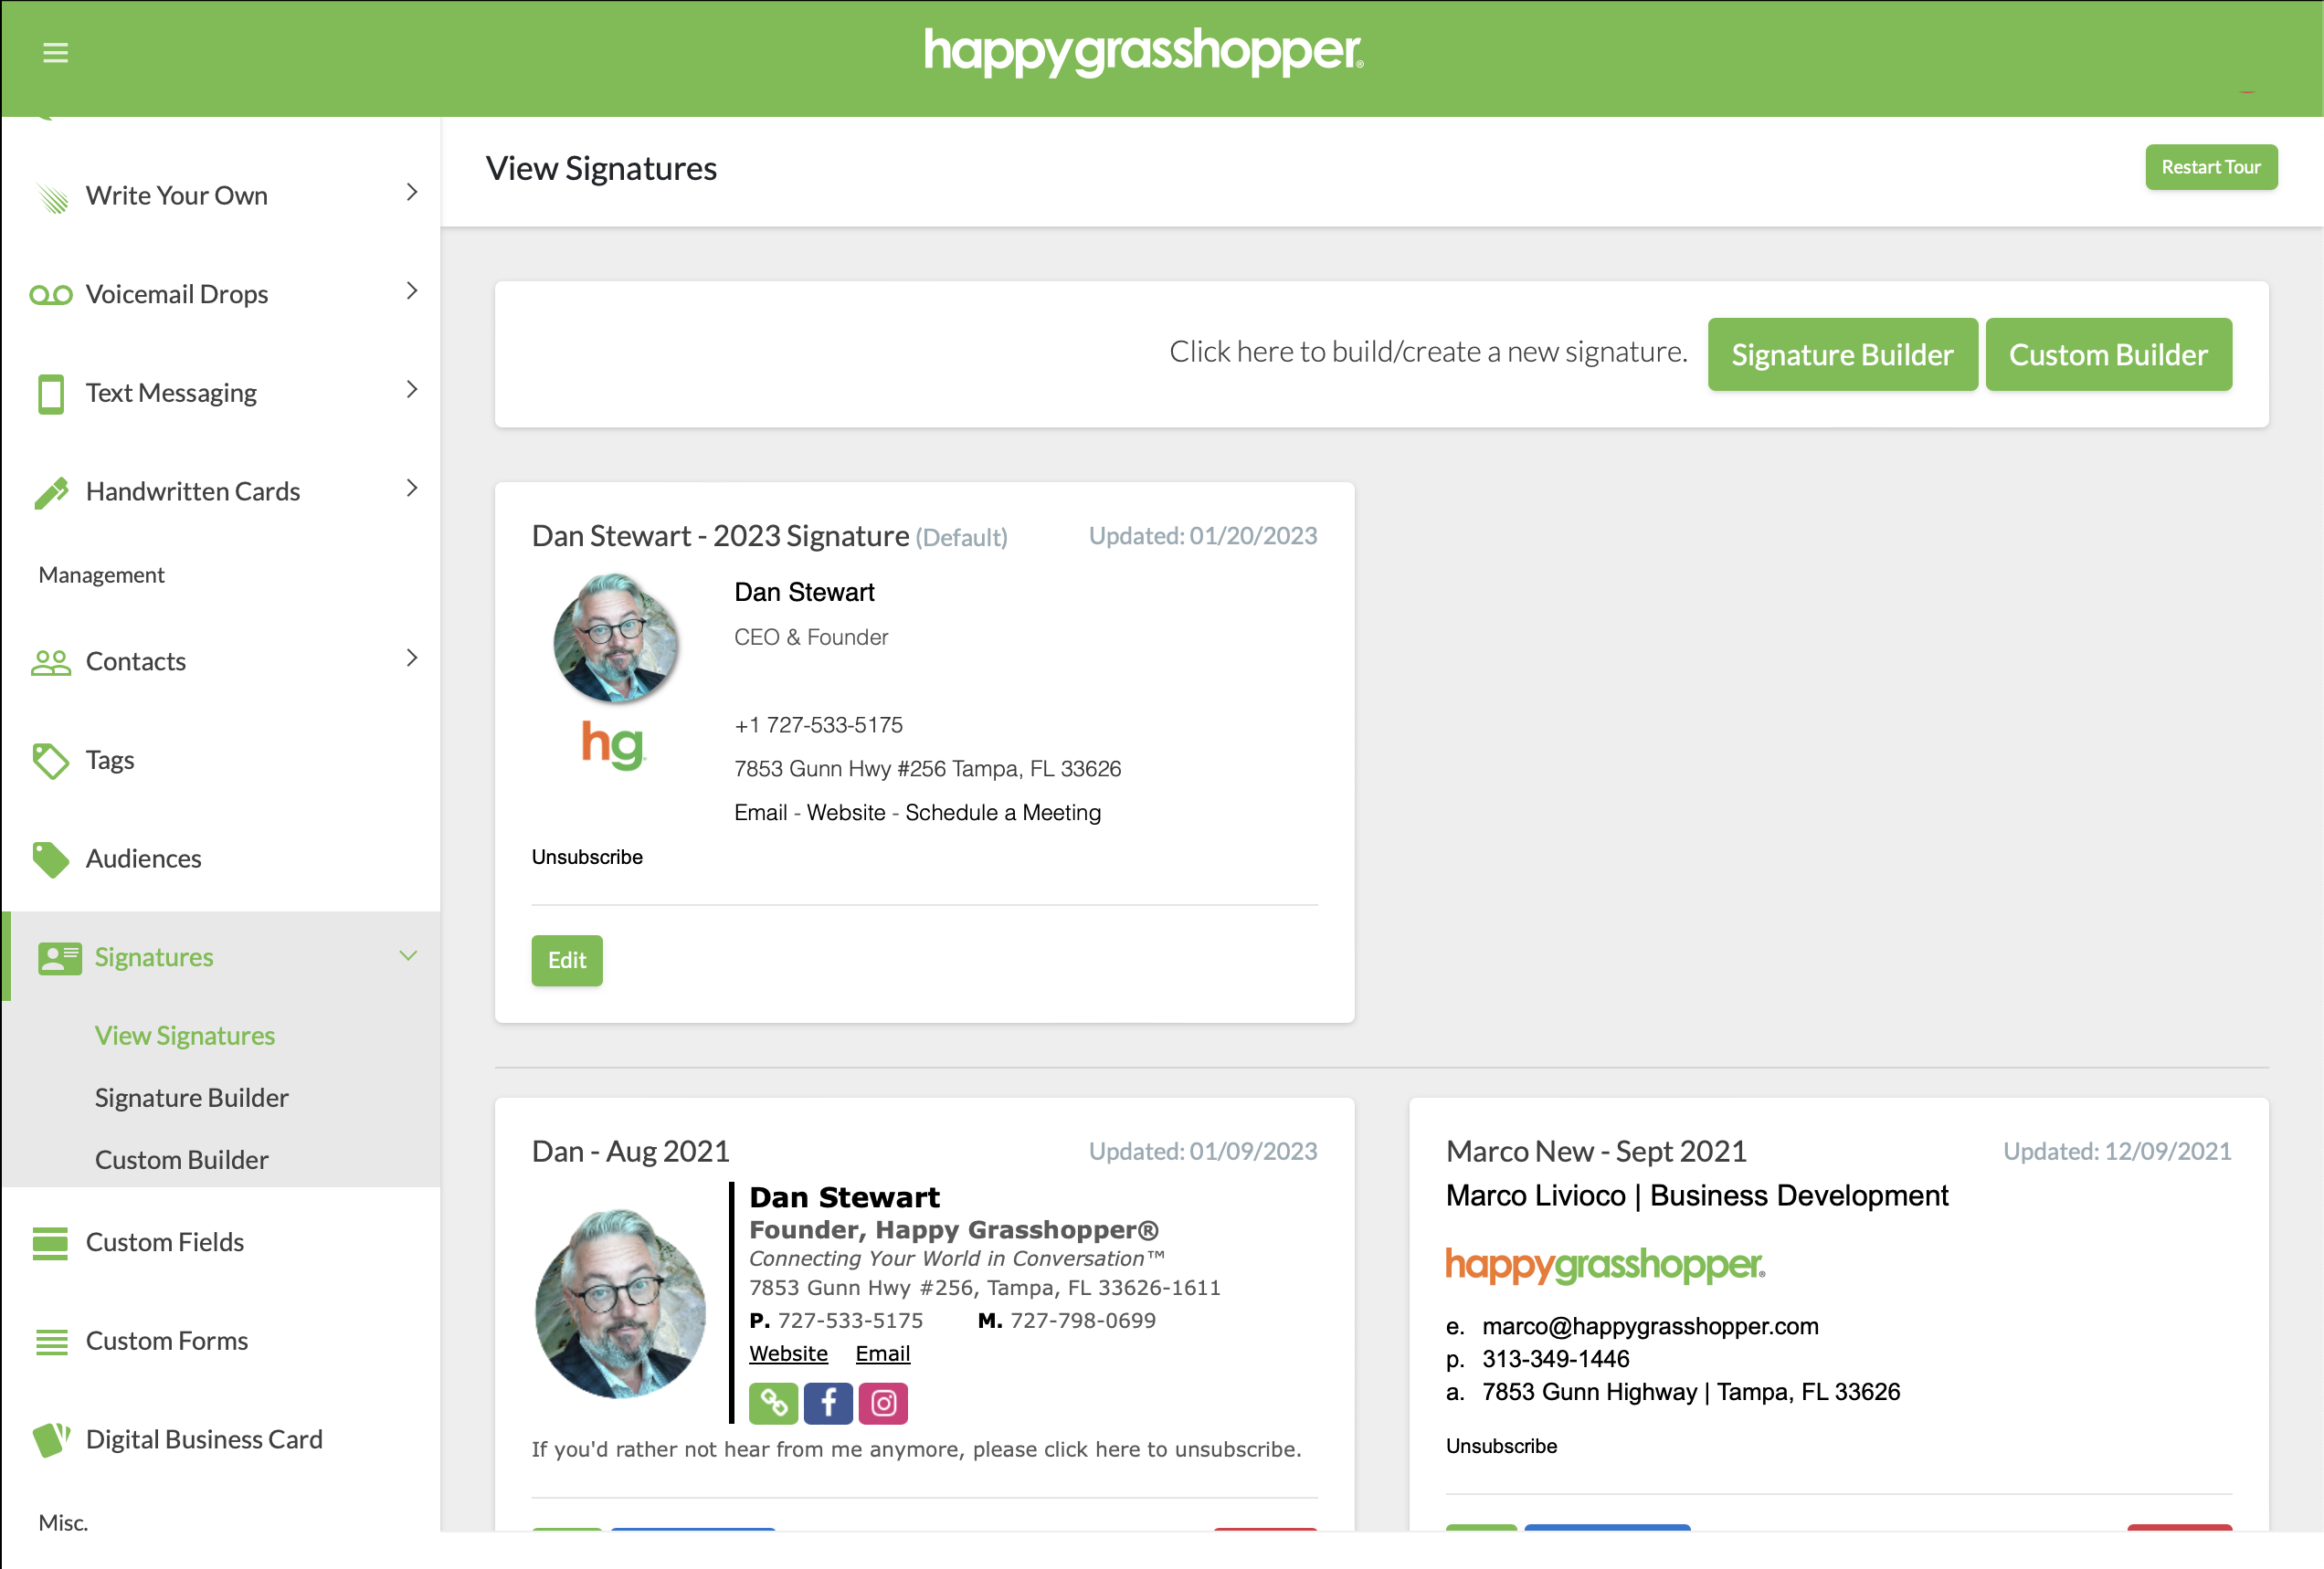Click the 'Dan Stewart - 2023 Signature' title

pos(720,536)
